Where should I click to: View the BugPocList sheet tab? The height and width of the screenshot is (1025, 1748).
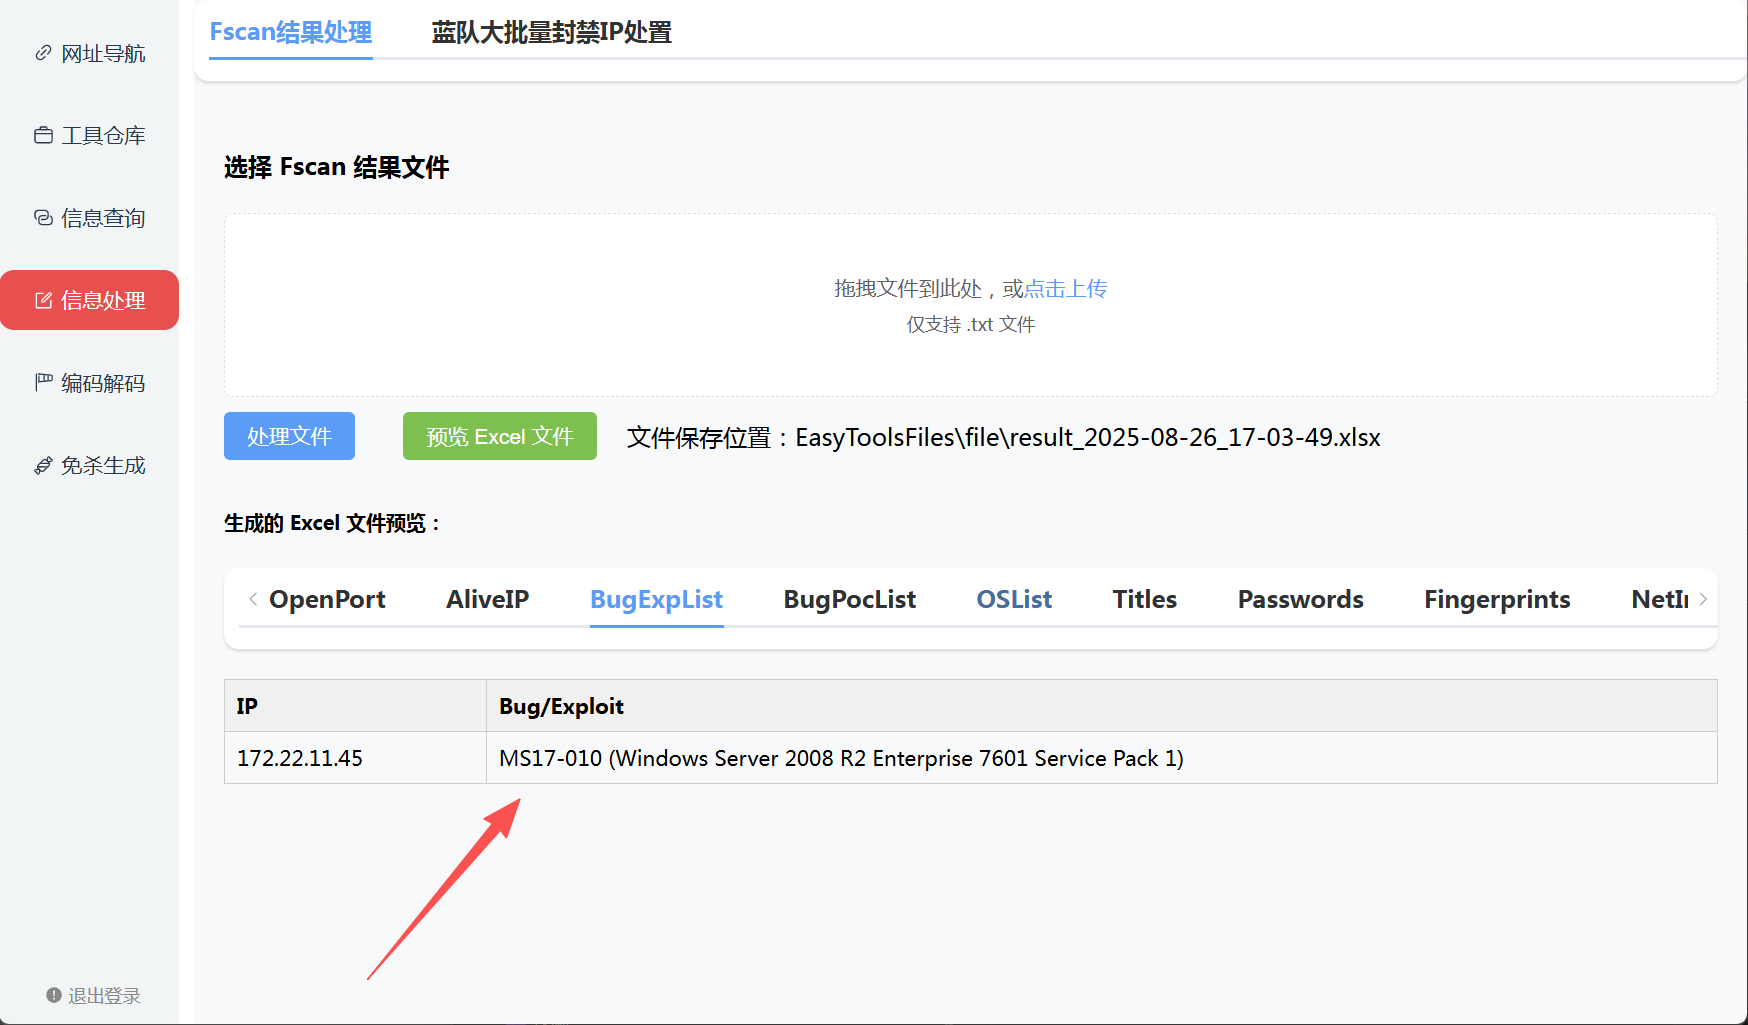click(x=849, y=599)
